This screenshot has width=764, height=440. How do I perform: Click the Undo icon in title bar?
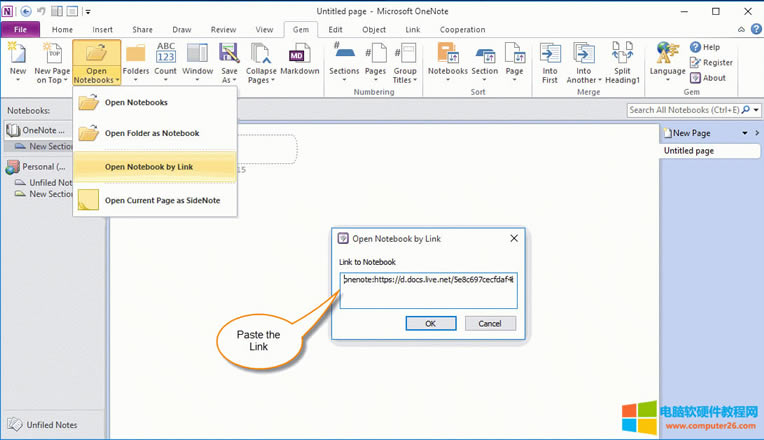click(x=41, y=11)
